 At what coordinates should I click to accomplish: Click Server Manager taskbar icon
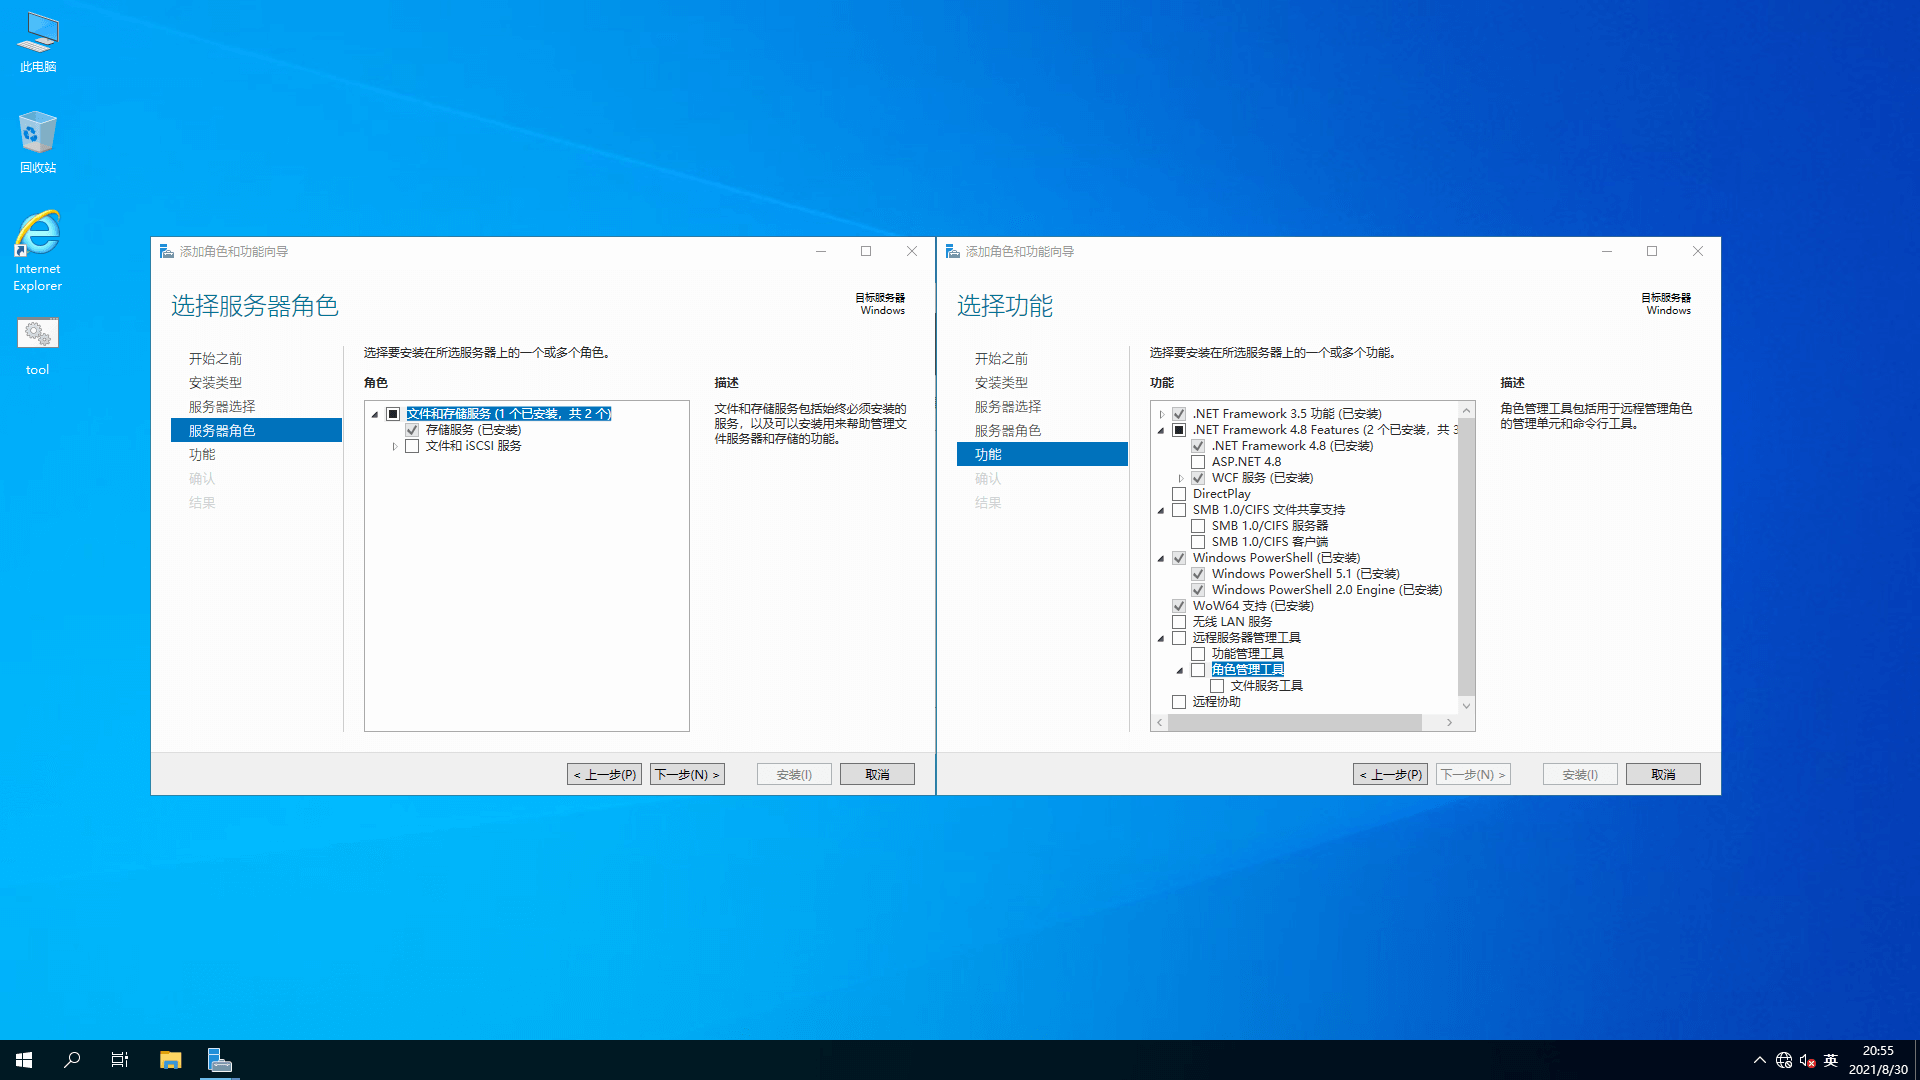click(220, 1060)
